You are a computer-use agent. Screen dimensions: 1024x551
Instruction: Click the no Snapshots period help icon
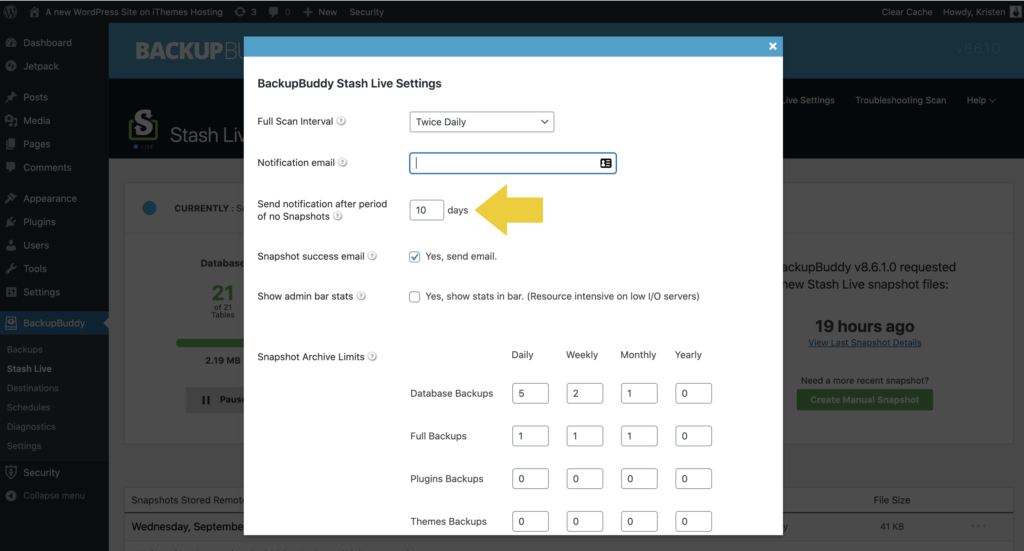click(x=338, y=216)
